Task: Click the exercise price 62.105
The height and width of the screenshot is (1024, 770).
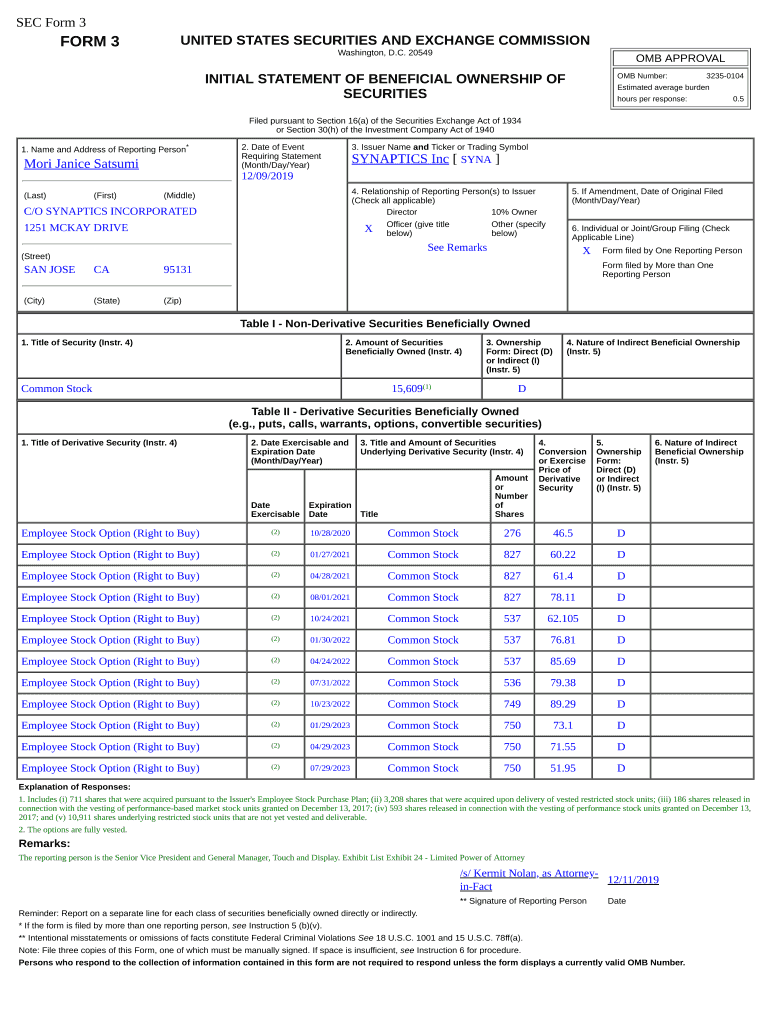Action: (x=563, y=618)
